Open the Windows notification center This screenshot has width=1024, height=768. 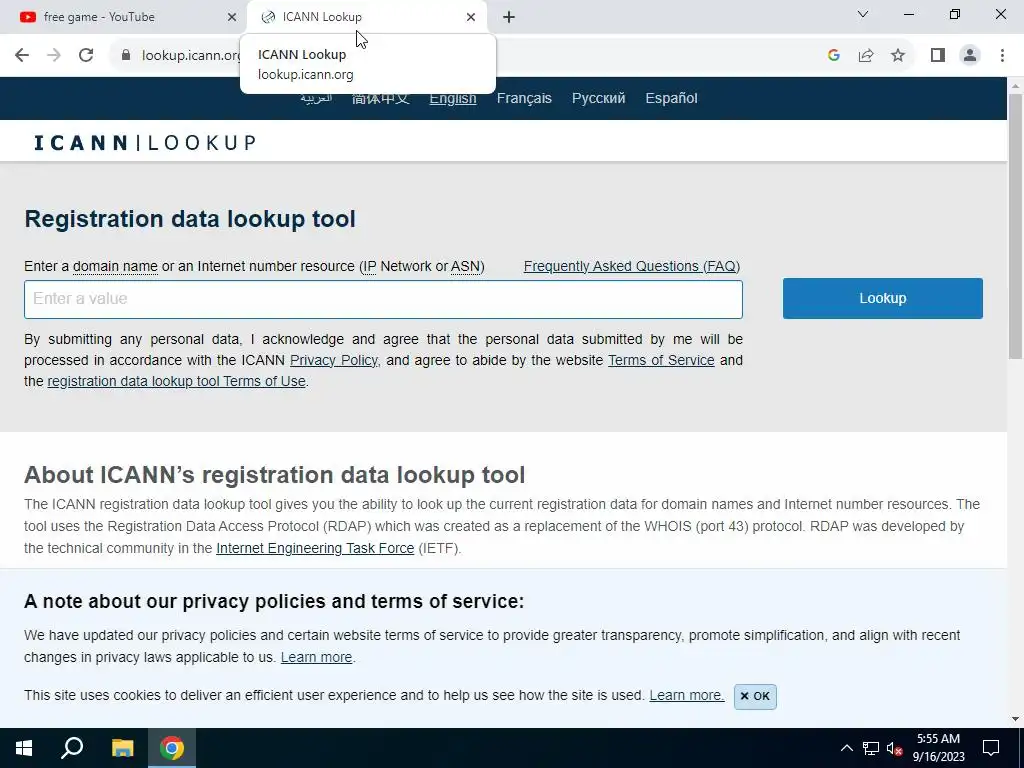(x=991, y=748)
